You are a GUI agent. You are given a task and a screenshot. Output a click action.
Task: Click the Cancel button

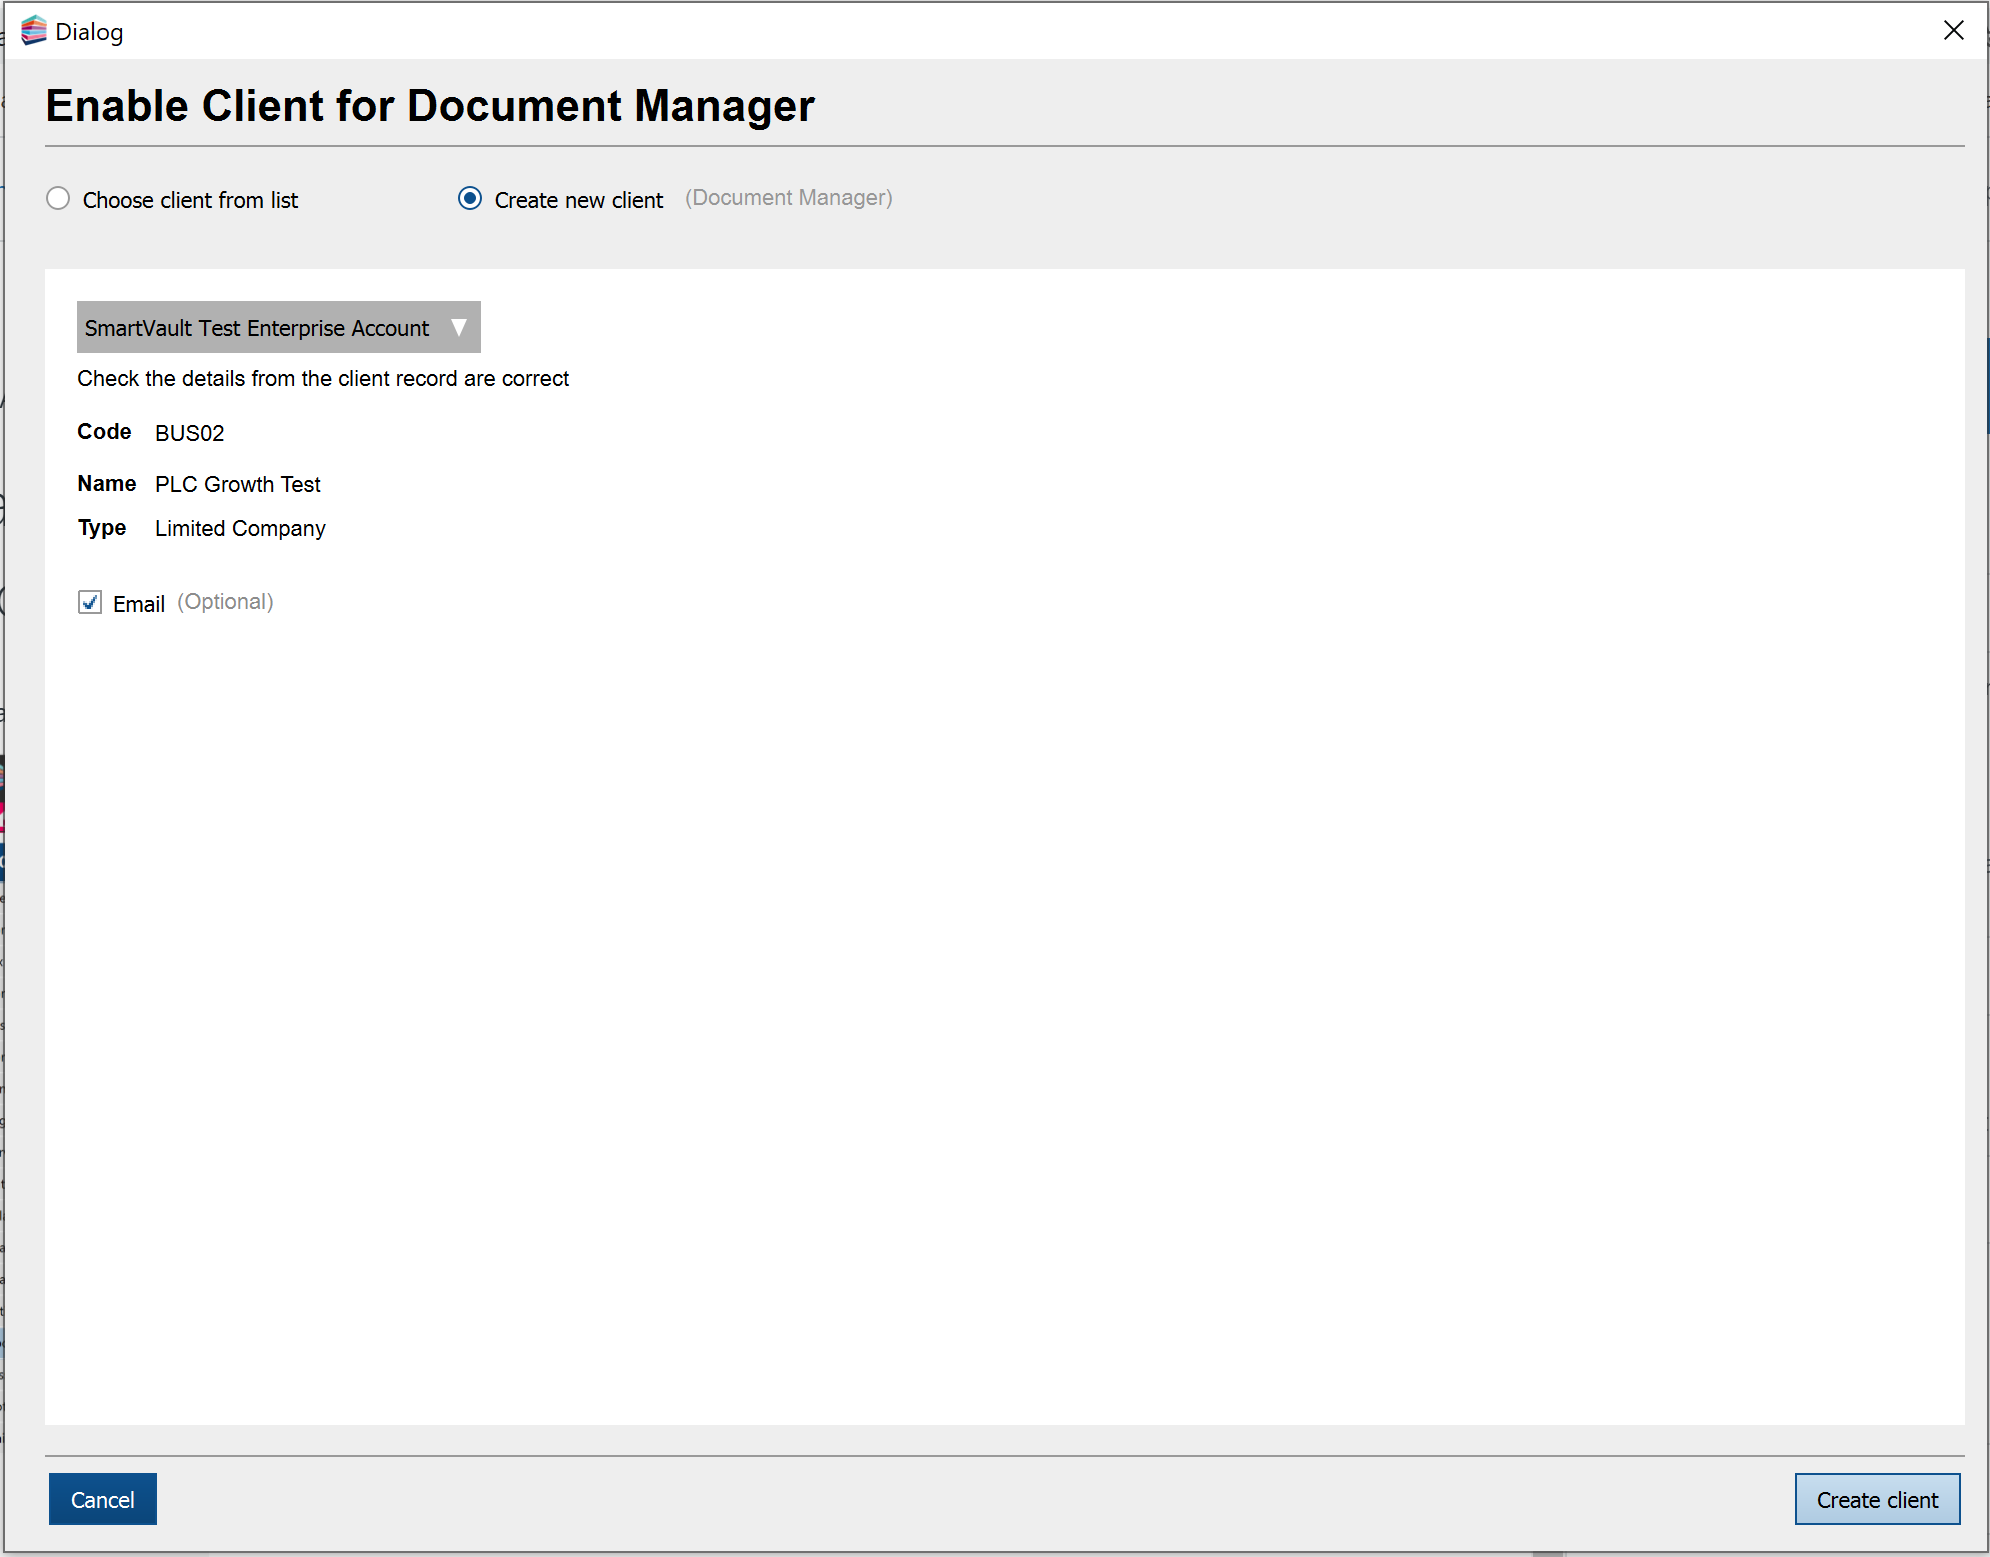103,1499
